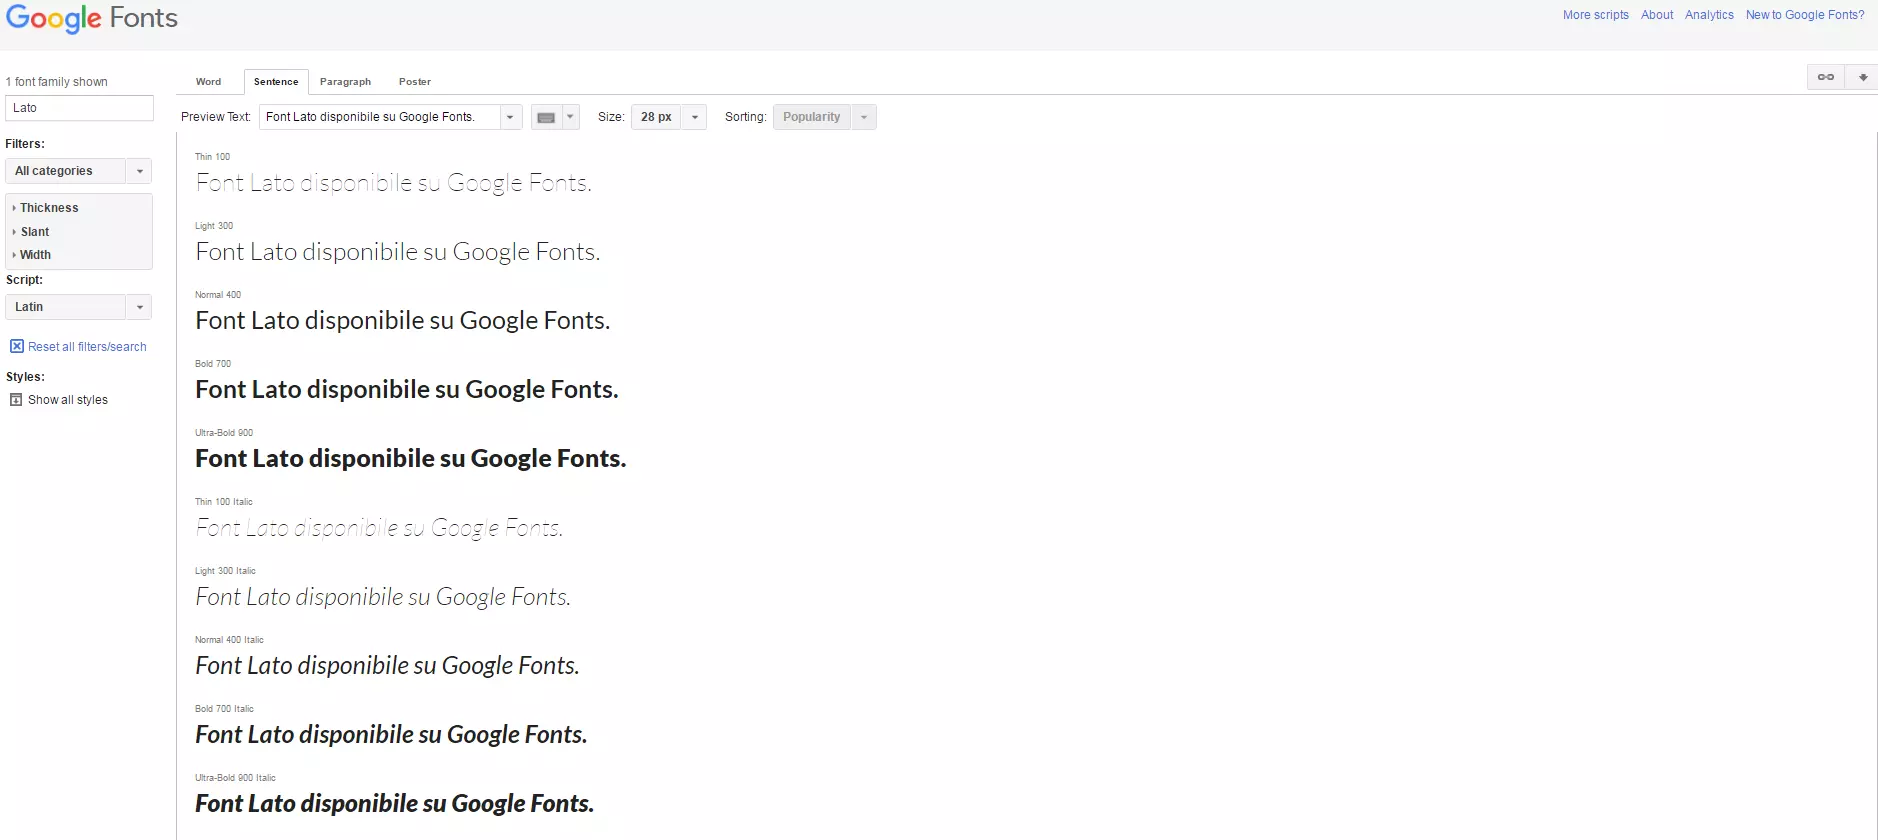Click the Thin 100 Italic font sample
The height and width of the screenshot is (840, 1878).
click(x=380, y=528)
